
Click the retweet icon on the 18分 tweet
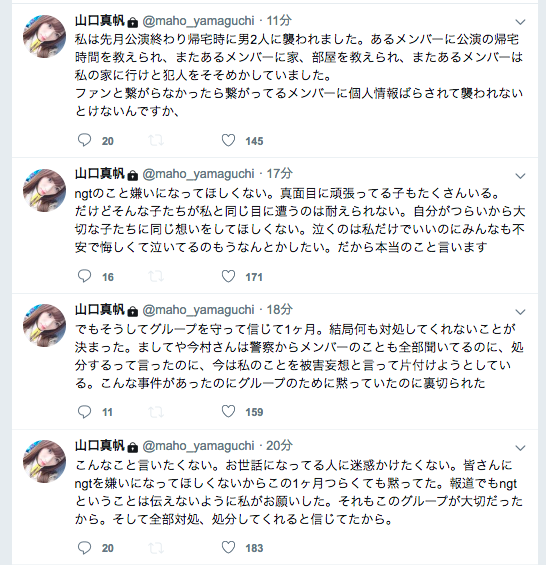coord(156,412)
